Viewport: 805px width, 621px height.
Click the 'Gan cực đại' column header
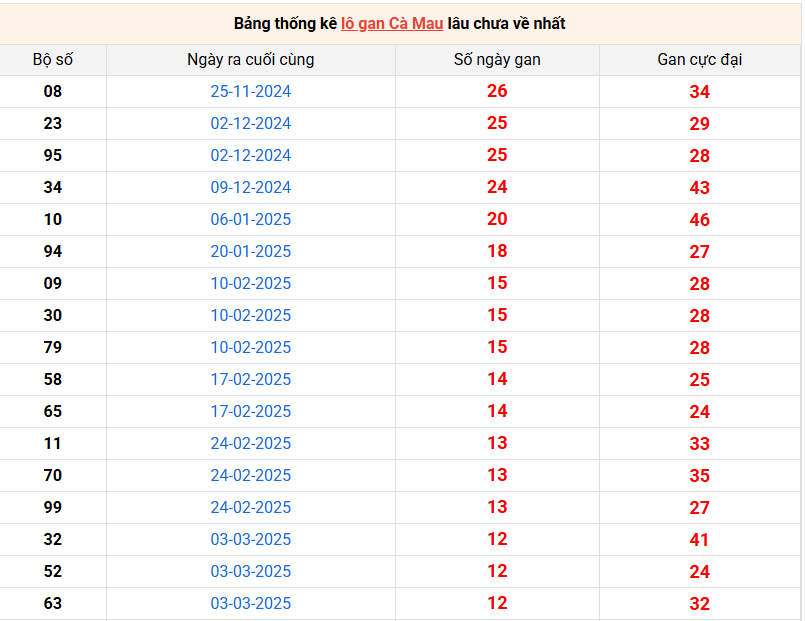pos(699,59)
